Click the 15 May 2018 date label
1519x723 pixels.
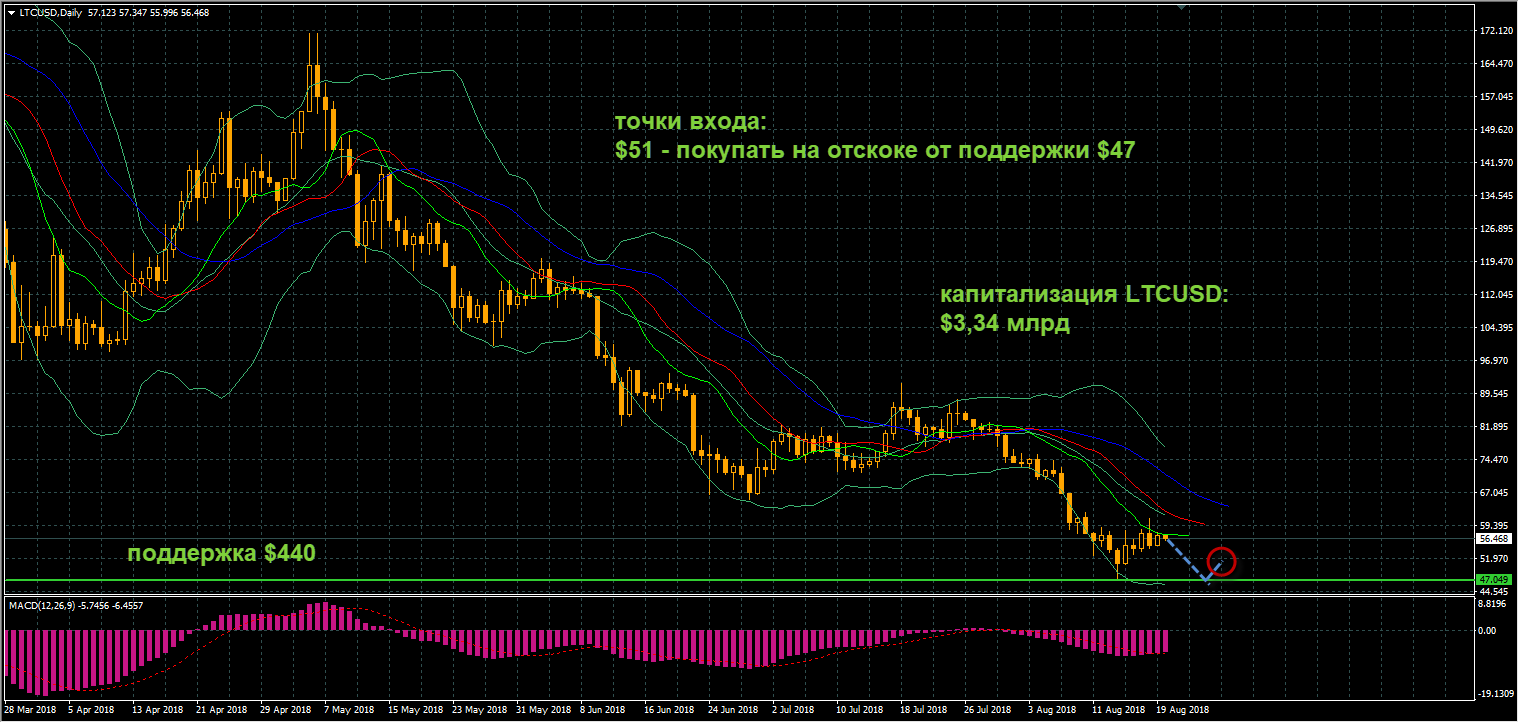(x=414, y=710)
